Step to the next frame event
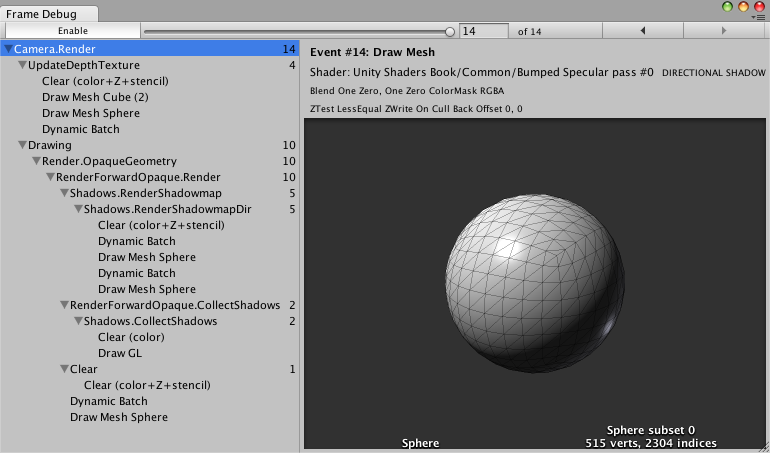This screenshot has height=453, width=770. (x=724, y=31)
